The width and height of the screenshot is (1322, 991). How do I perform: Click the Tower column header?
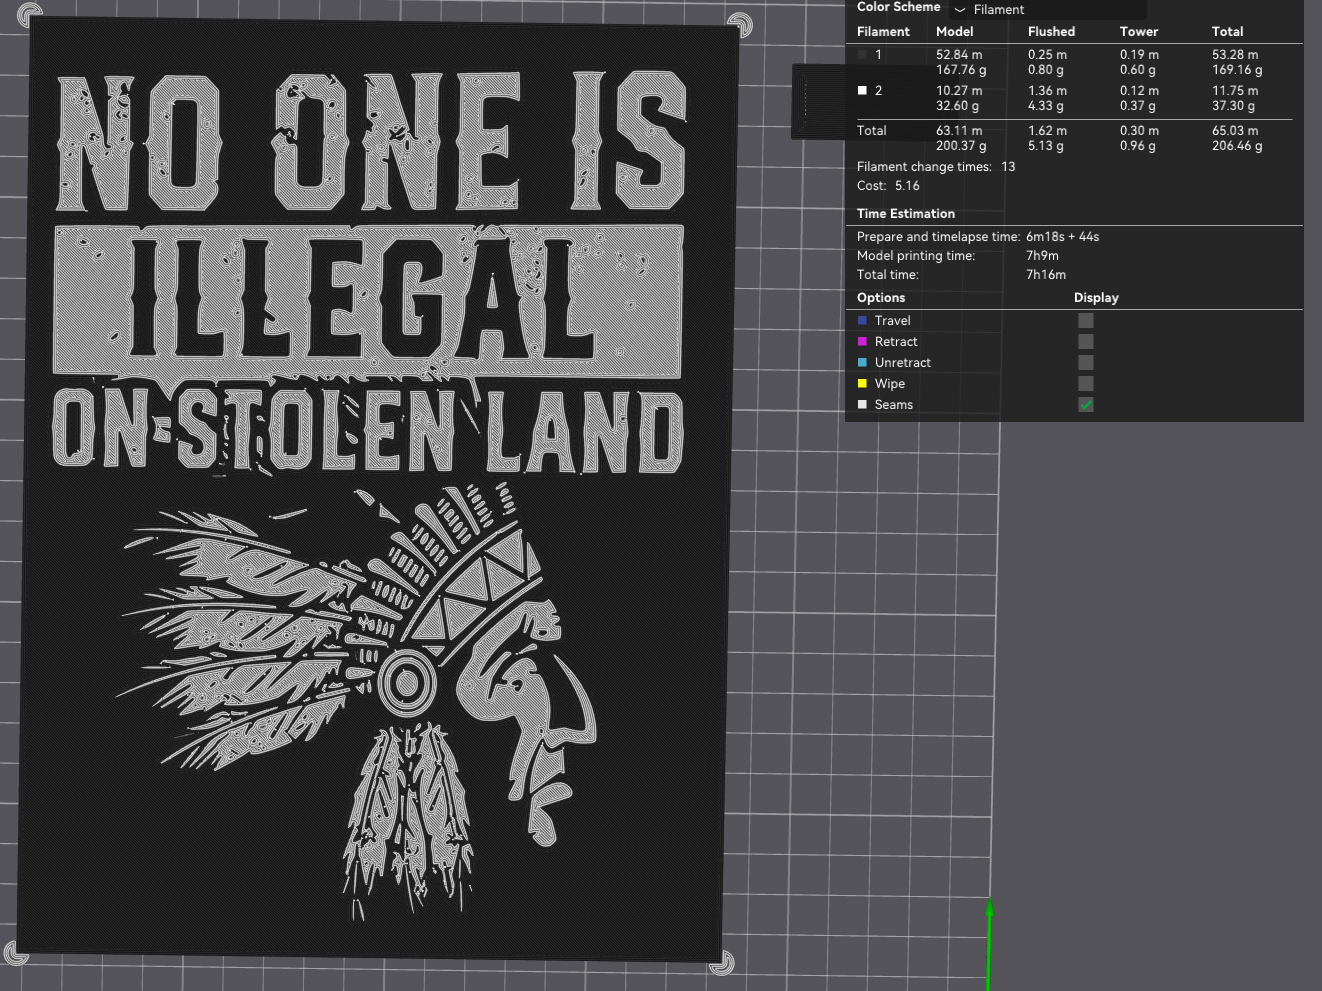pos(1139,32)
